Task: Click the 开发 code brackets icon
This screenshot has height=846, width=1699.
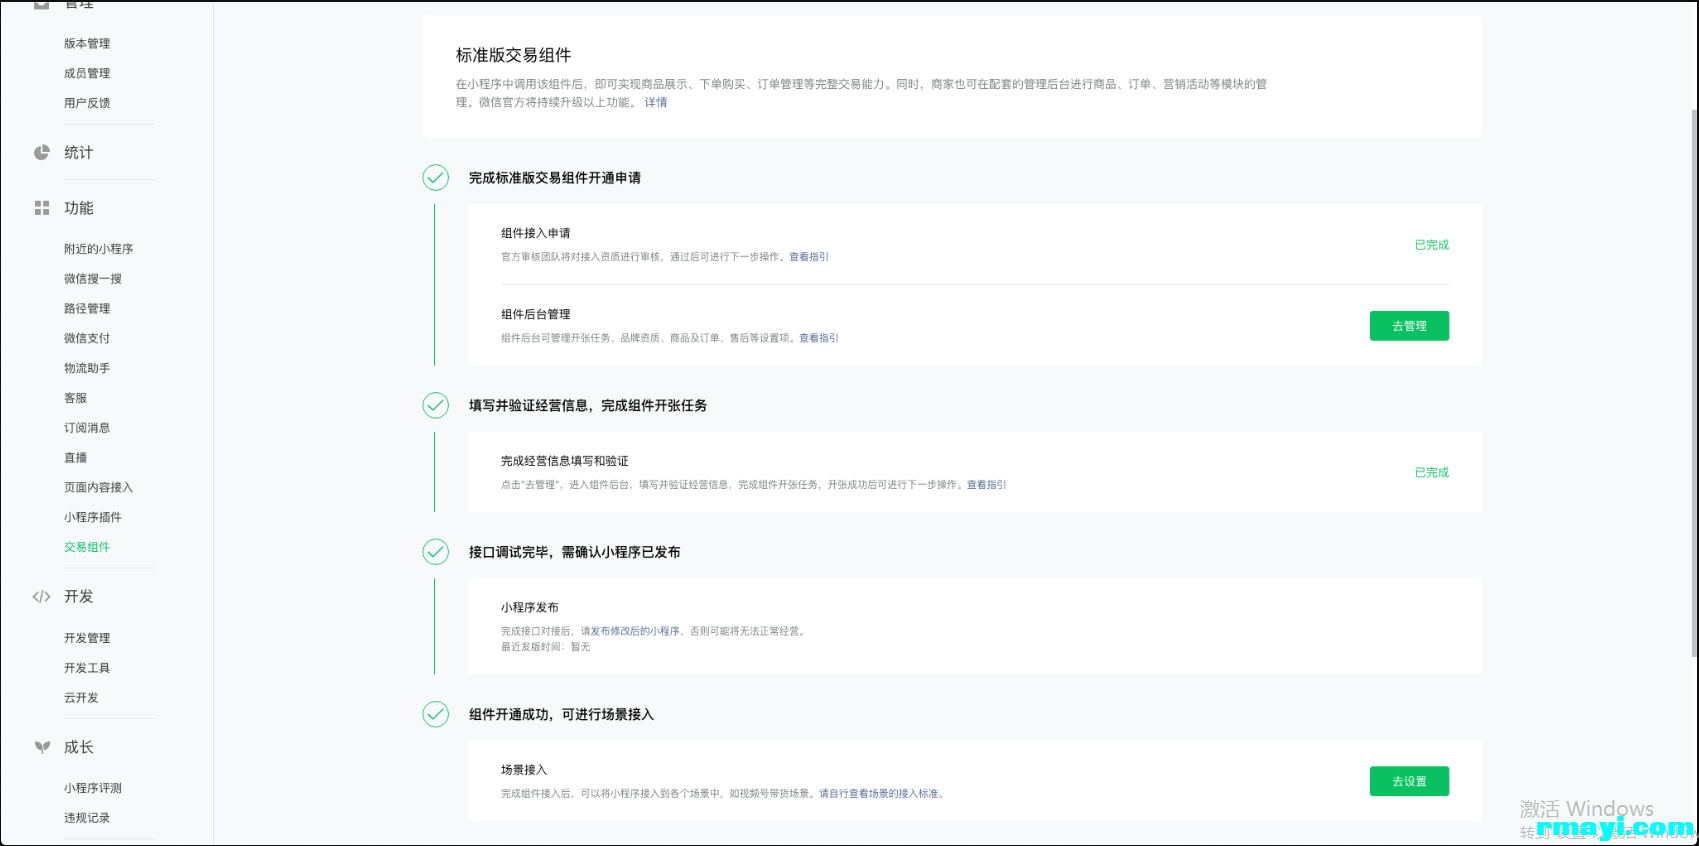Action: pos(41,597)
